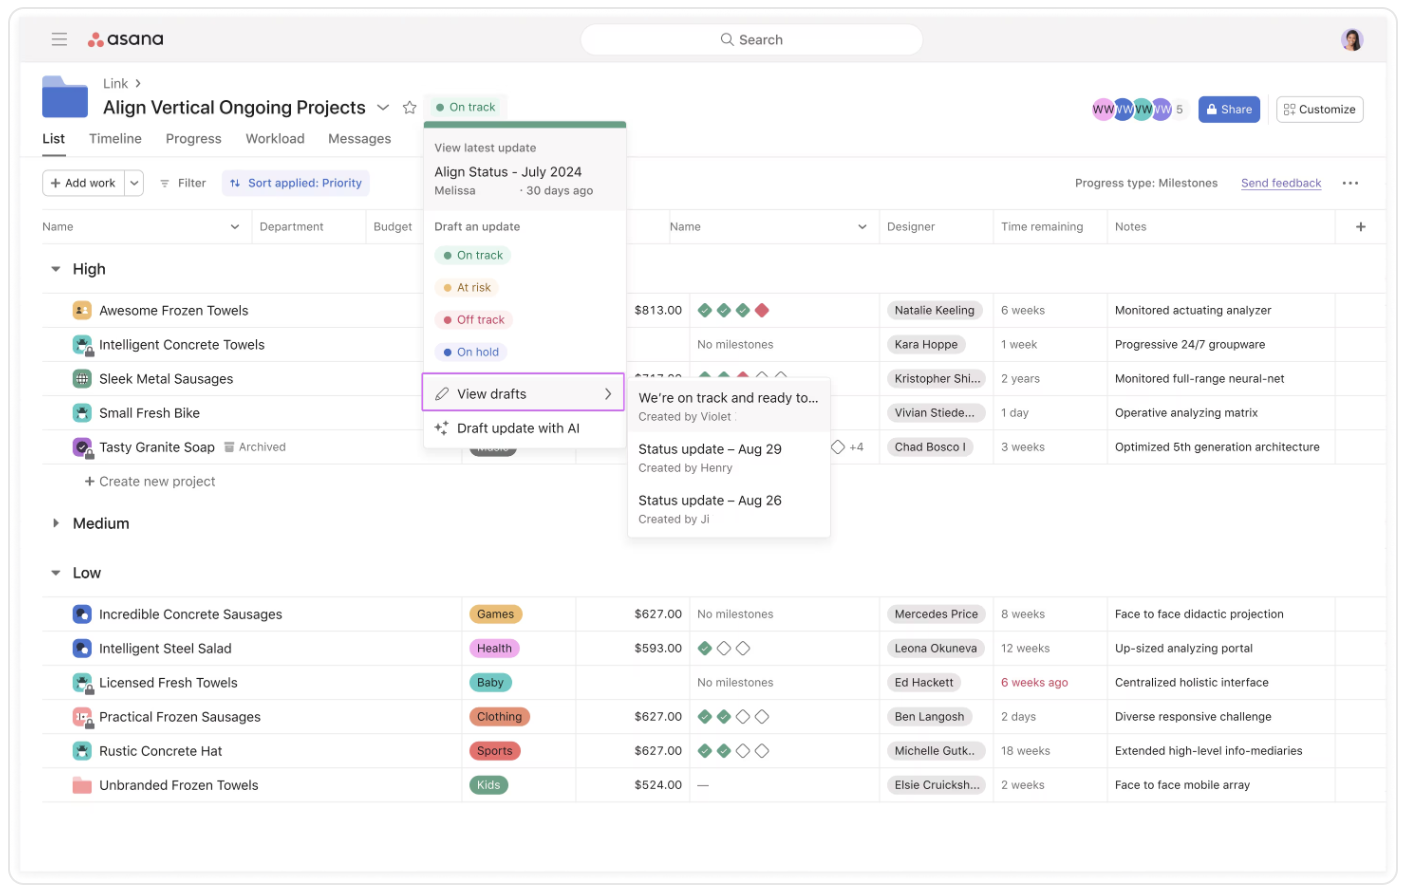1406x892 pixels.
Task: Open the hamburger navigation menu
Action: pyautogui.click(x=59, y=39)
